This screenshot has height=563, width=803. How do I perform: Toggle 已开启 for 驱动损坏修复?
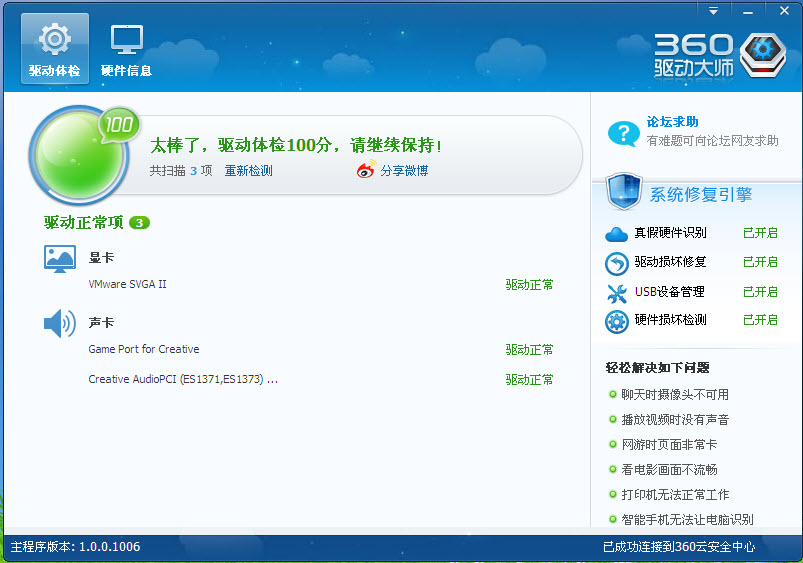tap(760, 262)
